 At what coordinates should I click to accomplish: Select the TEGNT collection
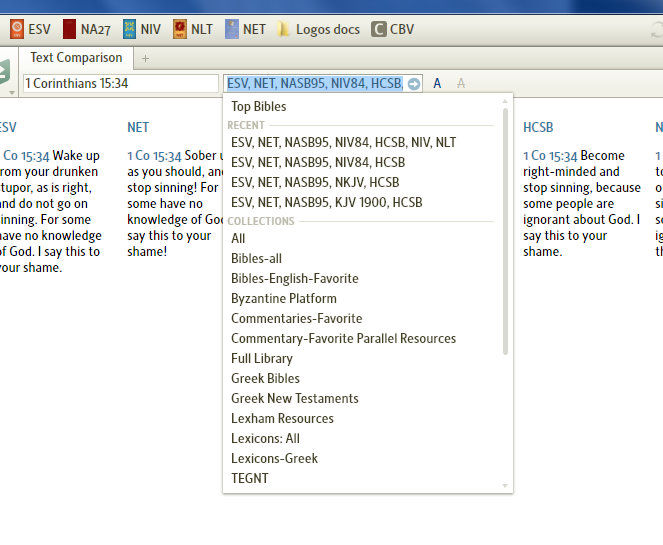pos(249,478)
